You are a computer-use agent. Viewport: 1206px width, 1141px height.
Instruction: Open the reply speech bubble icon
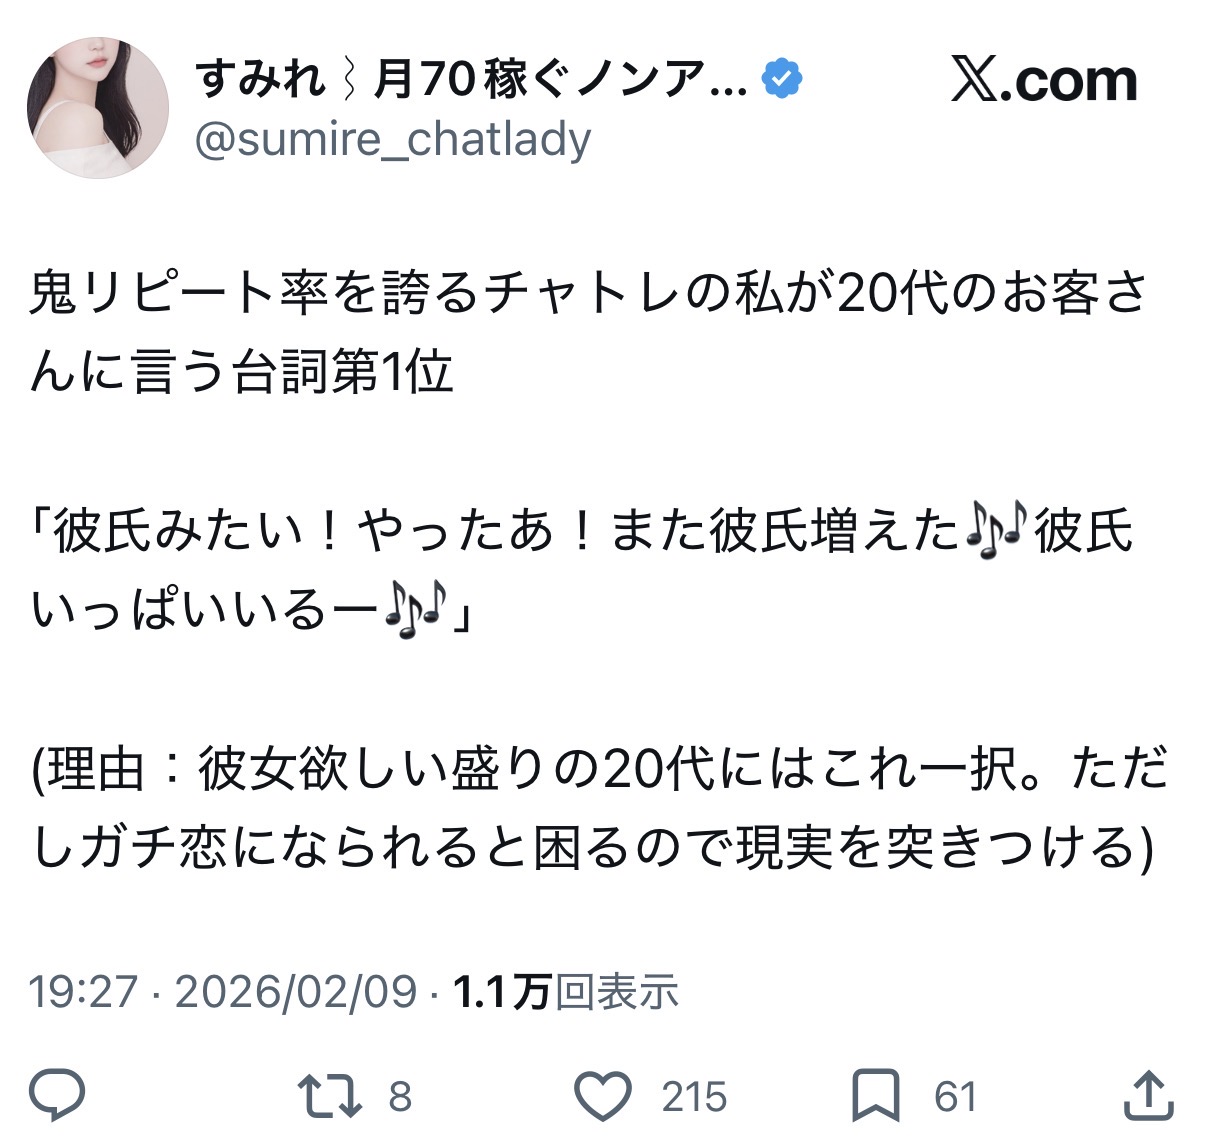57,1096
